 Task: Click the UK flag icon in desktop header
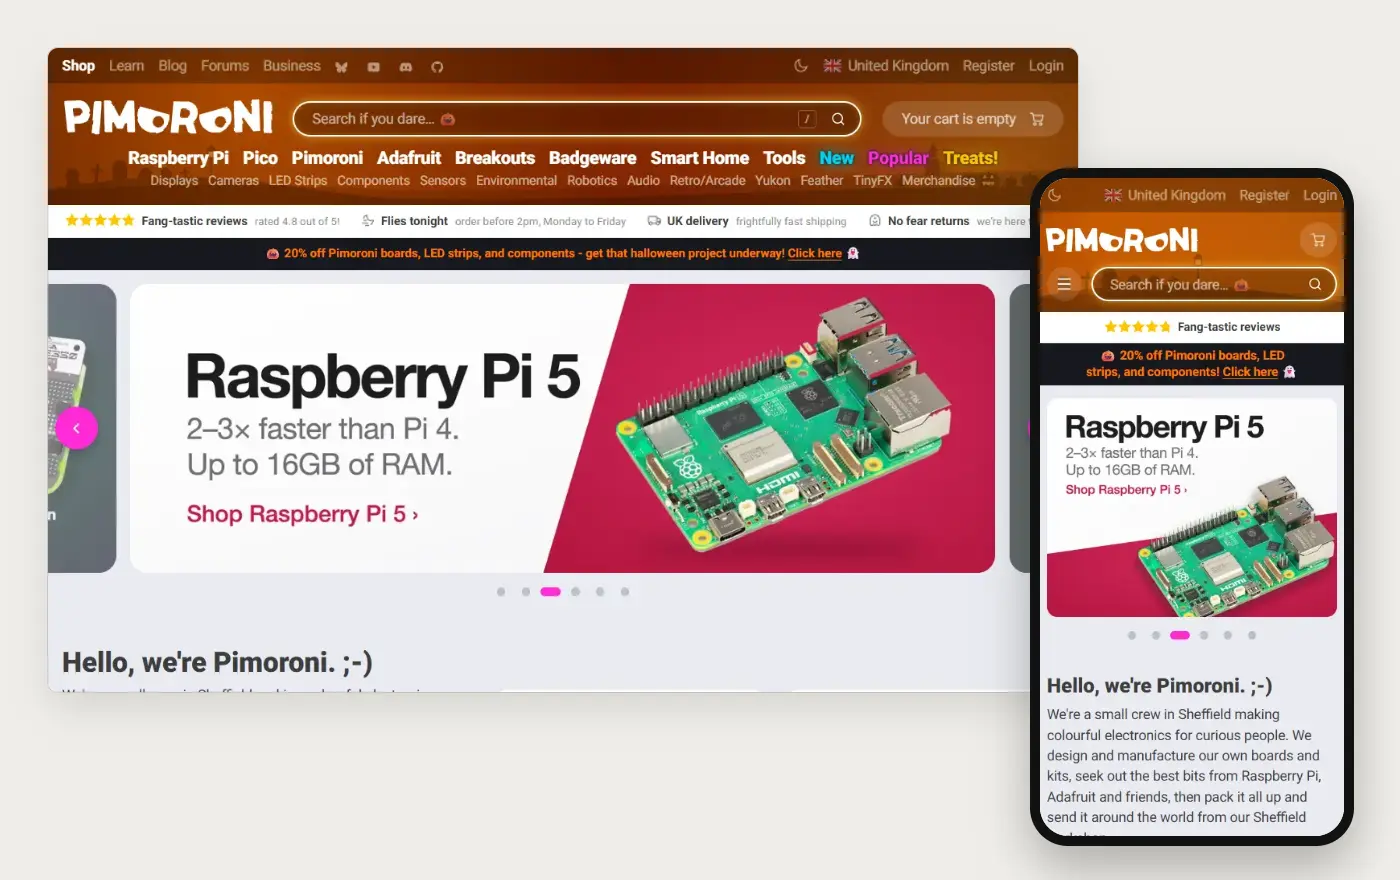(x=832, y=66)
